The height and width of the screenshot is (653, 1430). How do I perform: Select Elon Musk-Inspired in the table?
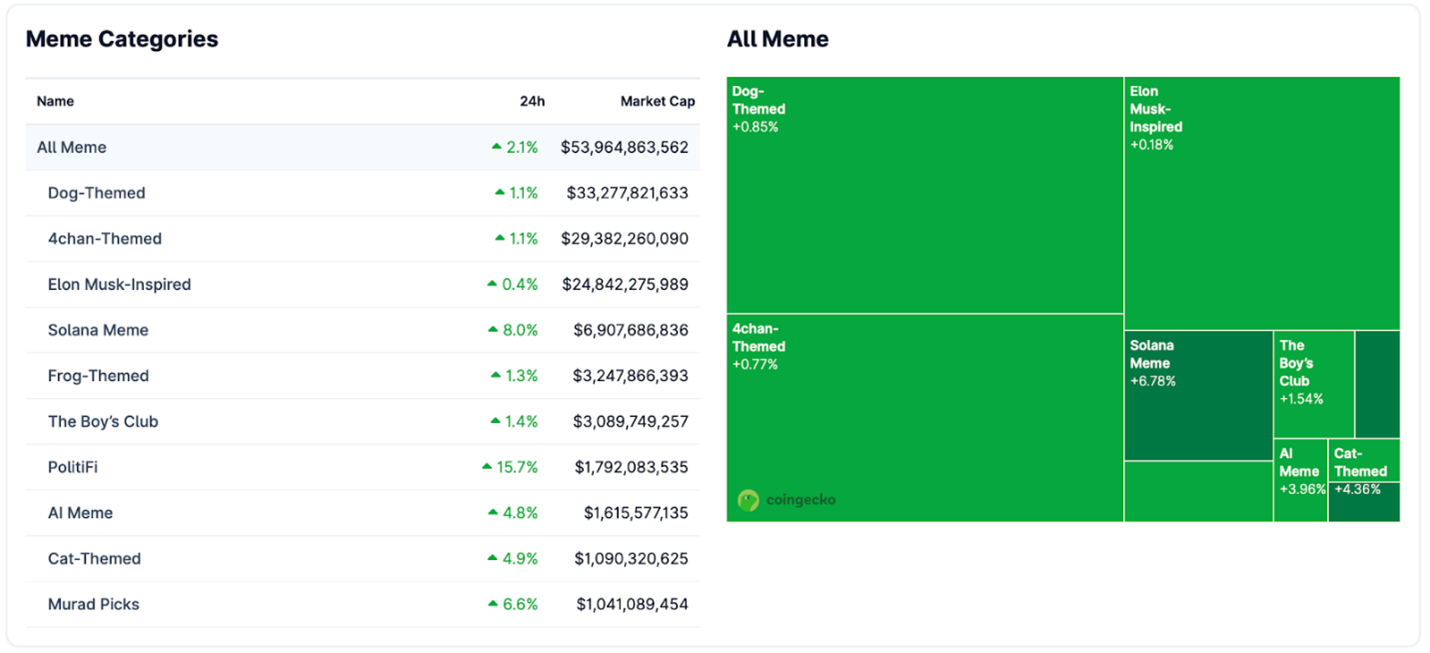pos(119,285)
